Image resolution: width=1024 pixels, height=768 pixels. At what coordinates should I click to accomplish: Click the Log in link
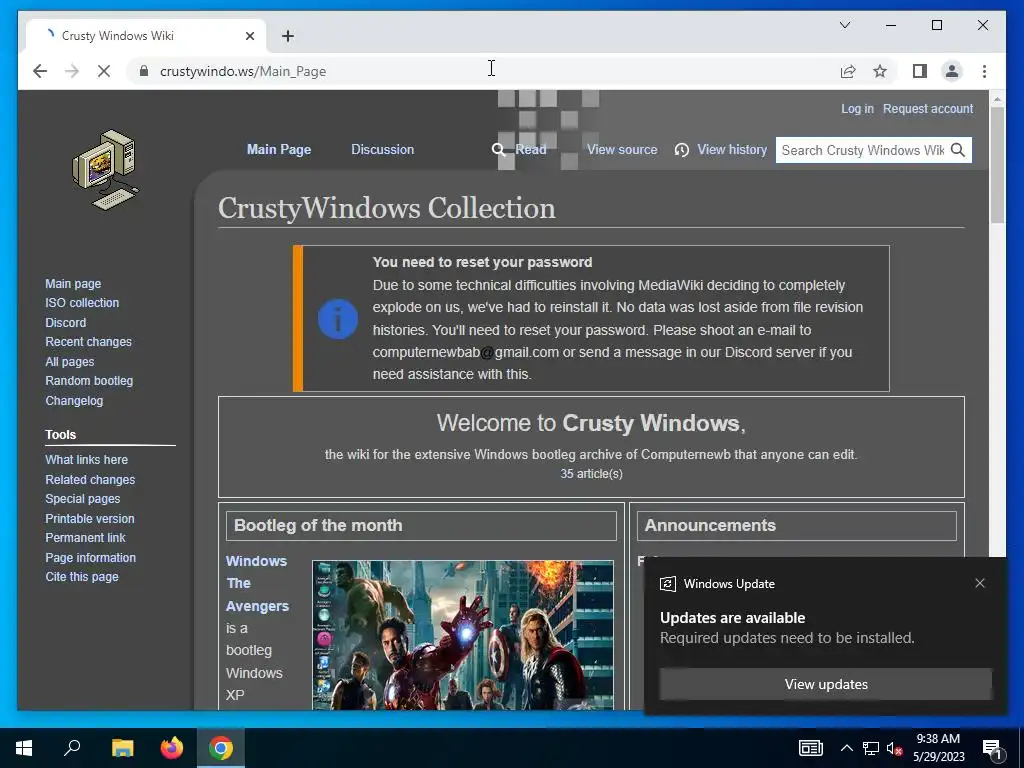[857, 108]
